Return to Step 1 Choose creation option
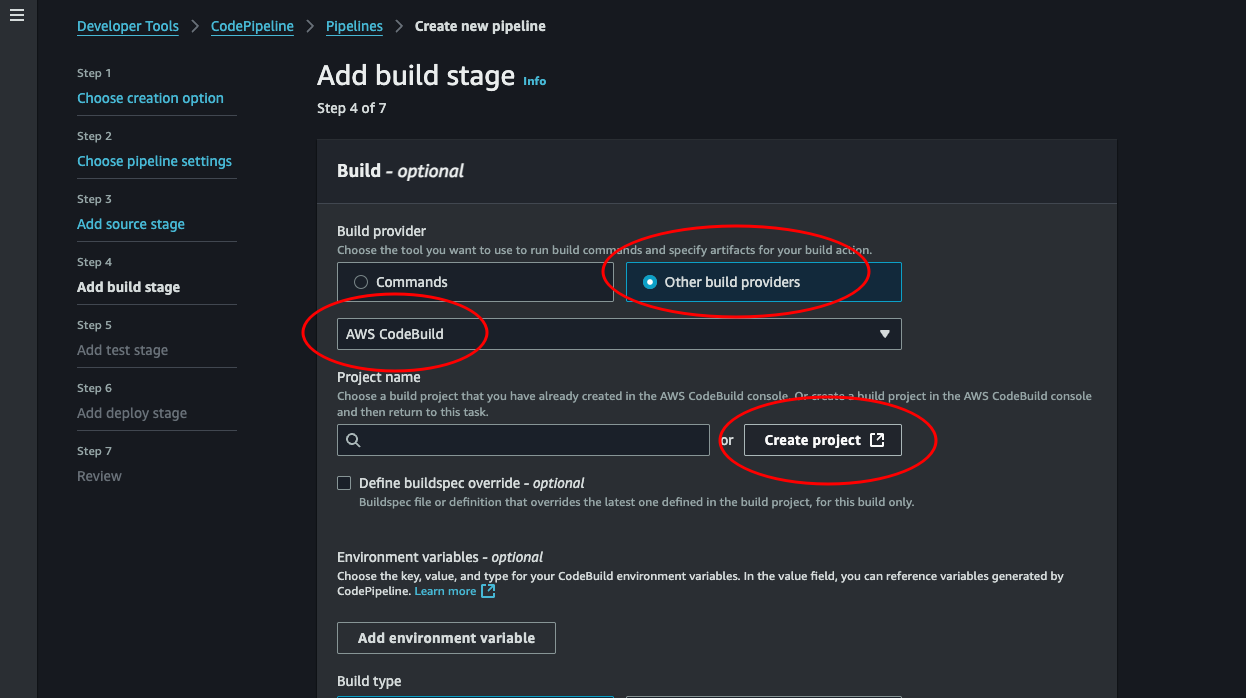1246x698 pixels. pyautogui.click(x=150, y=98)
